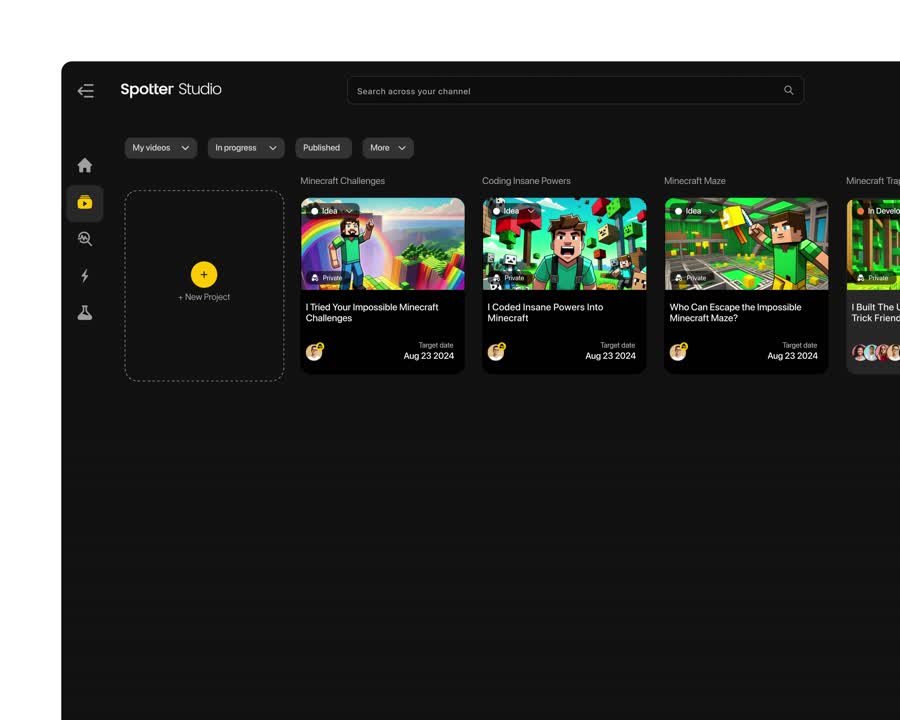
Task: Open the rainbow Minecraft Challenges thumbnail
Action: [383, 244]
